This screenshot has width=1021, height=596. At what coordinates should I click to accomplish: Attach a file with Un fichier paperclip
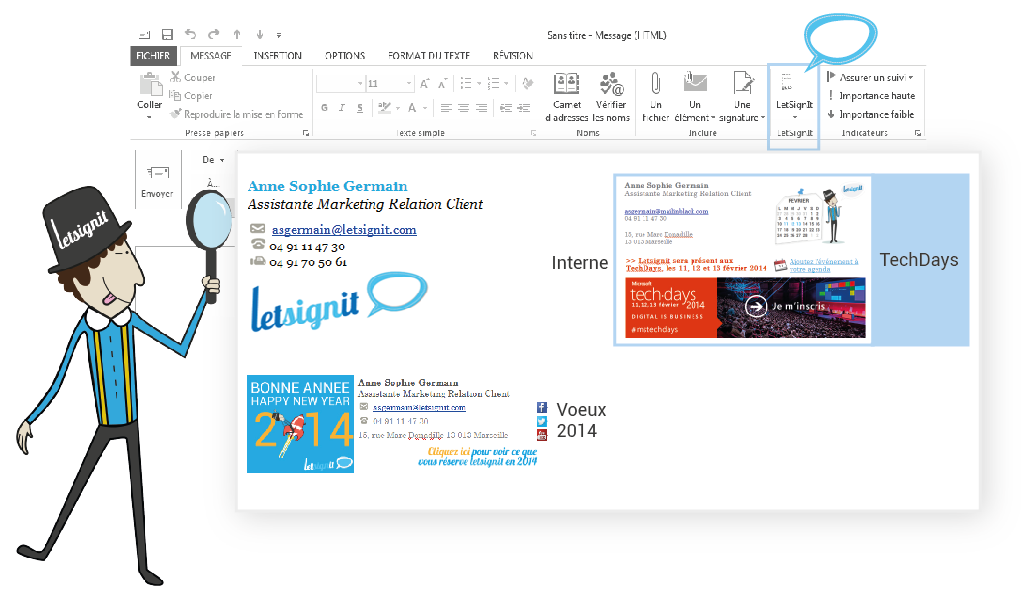[656, 96]
